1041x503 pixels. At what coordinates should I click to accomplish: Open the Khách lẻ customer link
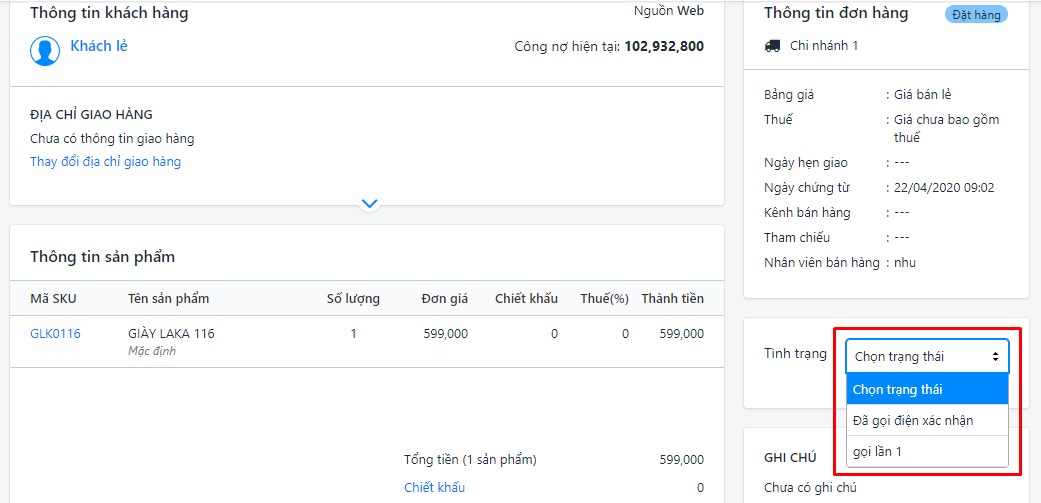click(98, 46)
